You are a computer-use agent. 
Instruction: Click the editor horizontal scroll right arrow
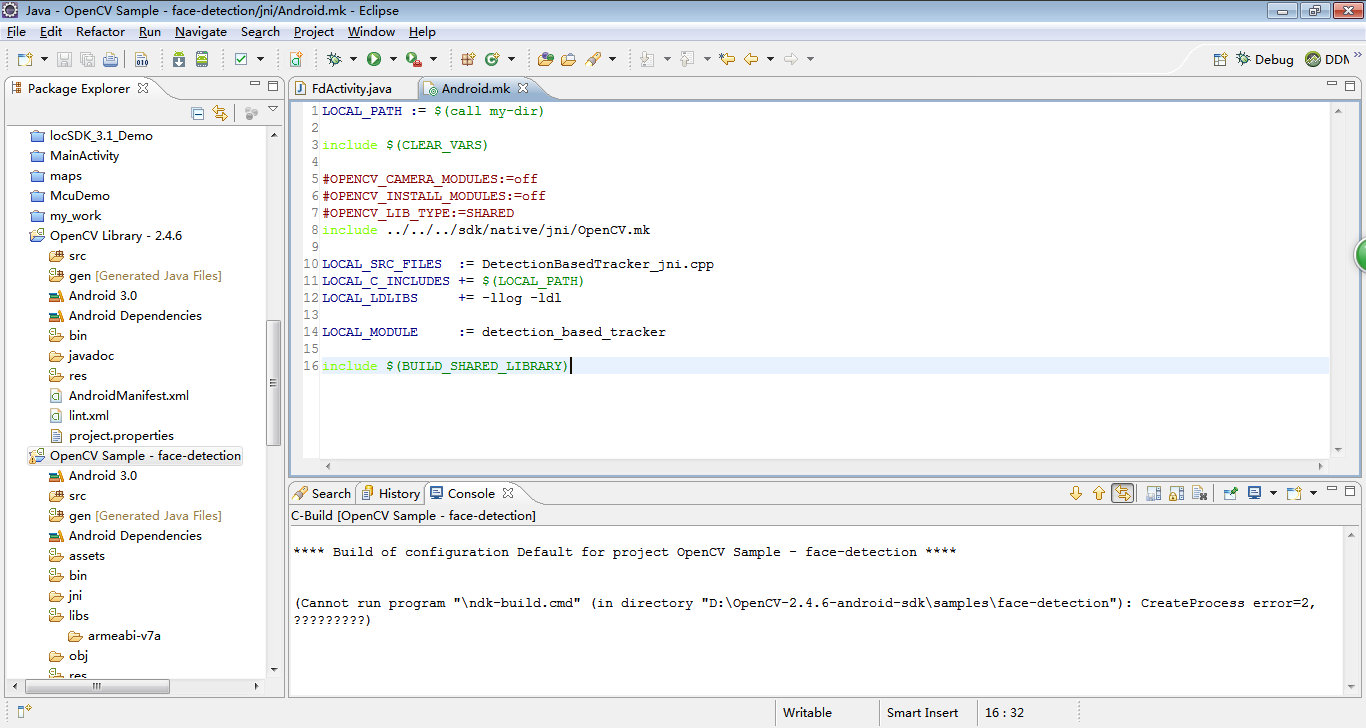click(1321, 466)
